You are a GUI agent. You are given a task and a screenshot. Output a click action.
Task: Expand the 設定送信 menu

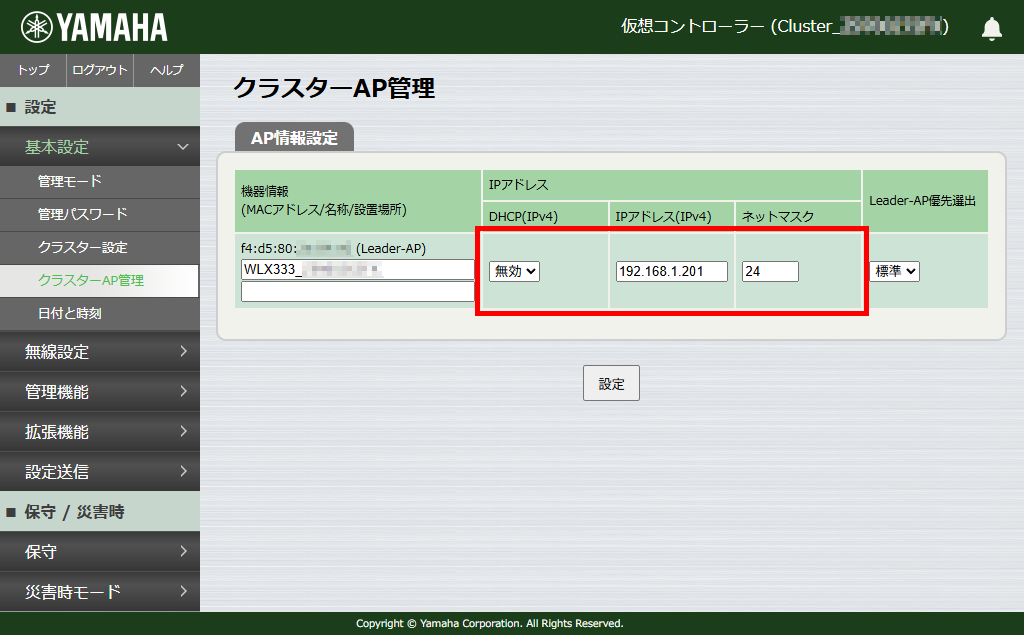click(x=100, y=472)
